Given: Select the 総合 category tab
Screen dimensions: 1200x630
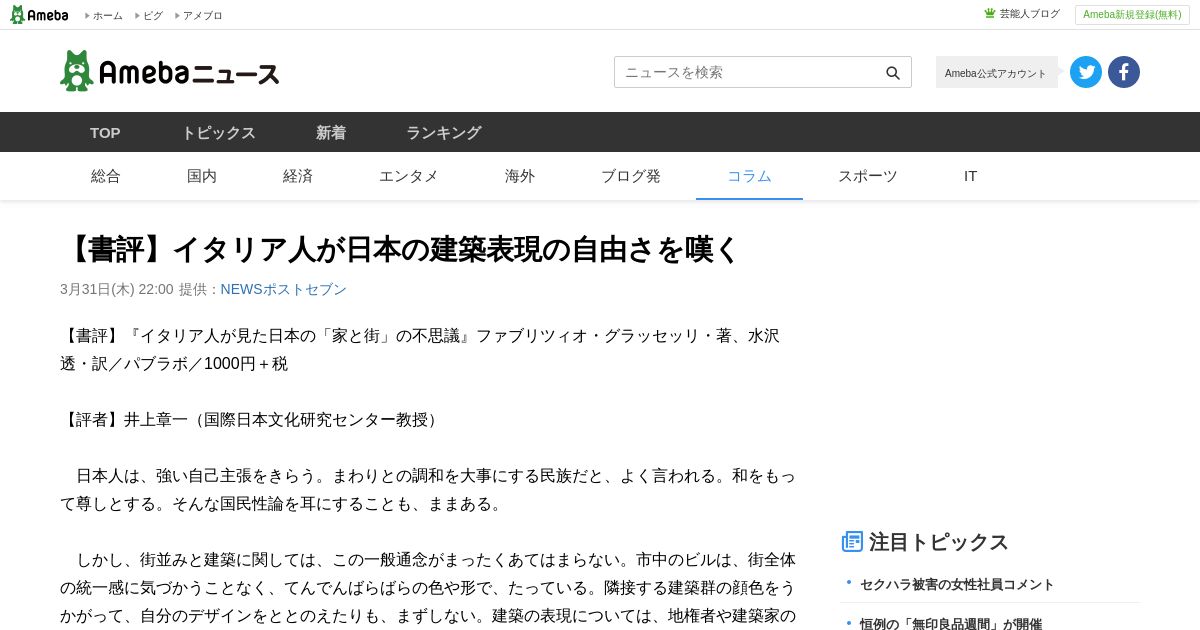Looking at the screenshot, I should (106, 176).
